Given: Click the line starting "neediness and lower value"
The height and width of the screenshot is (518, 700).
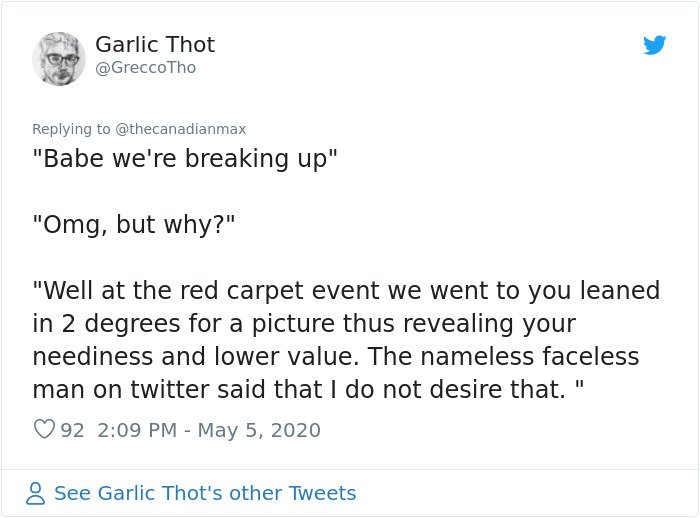Looking at the screenshot, I should pyautogui.click(x=334, y=357).
